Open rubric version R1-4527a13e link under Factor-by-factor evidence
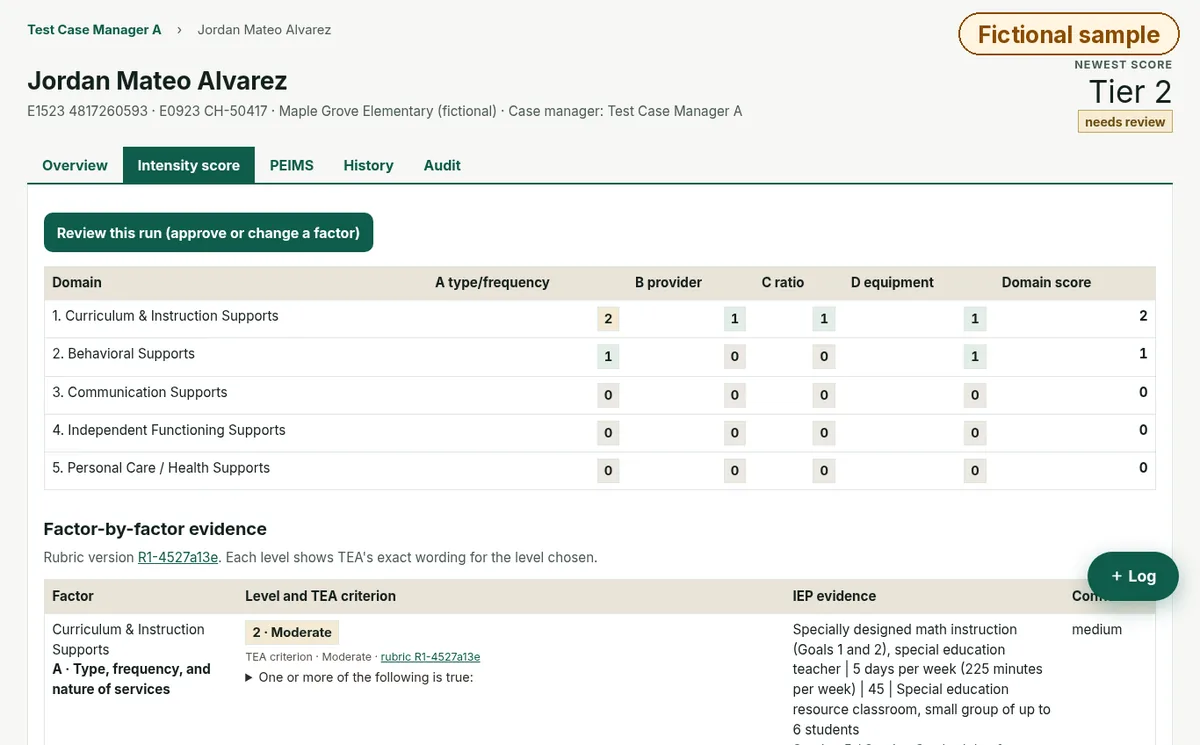 pyautogui.click(x=178, y=557)
